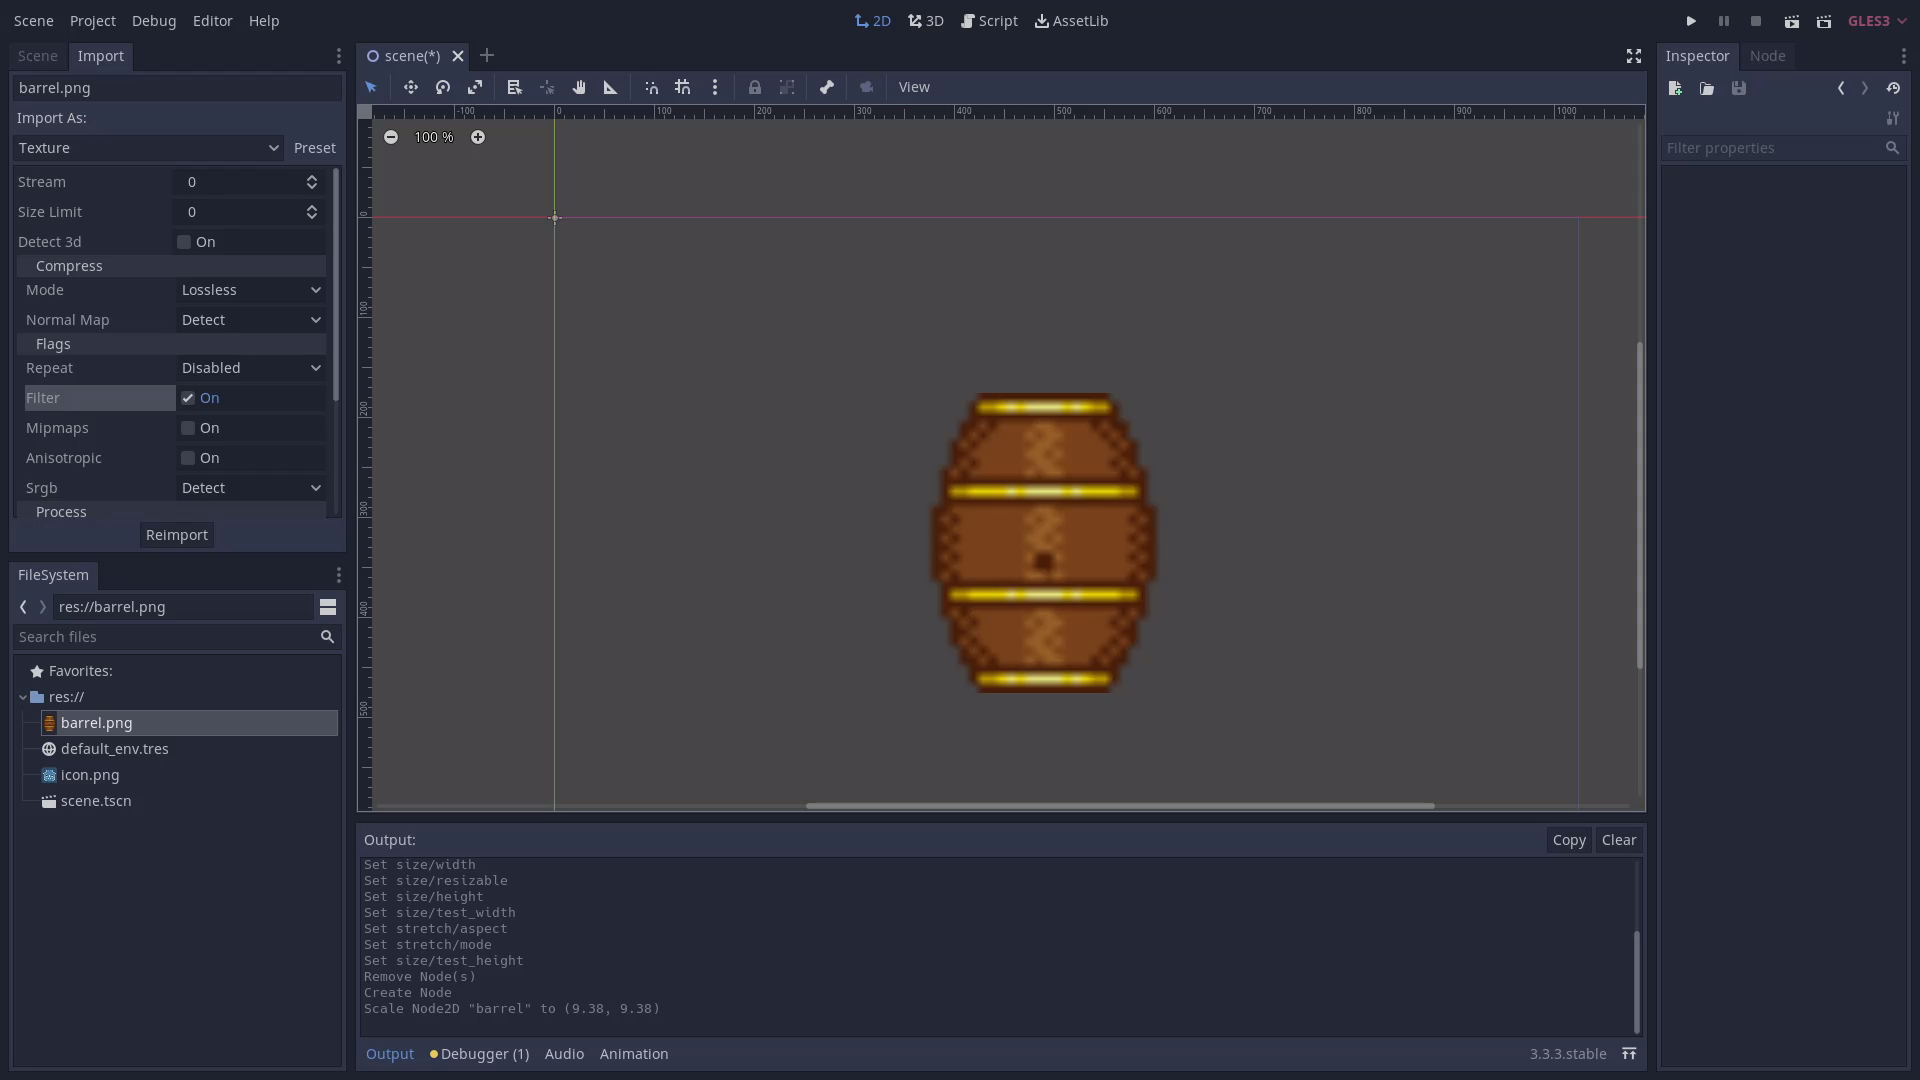Adjust the Stream stepper value
This screenshot has height=1080, width=1920.
click(313, 181)
